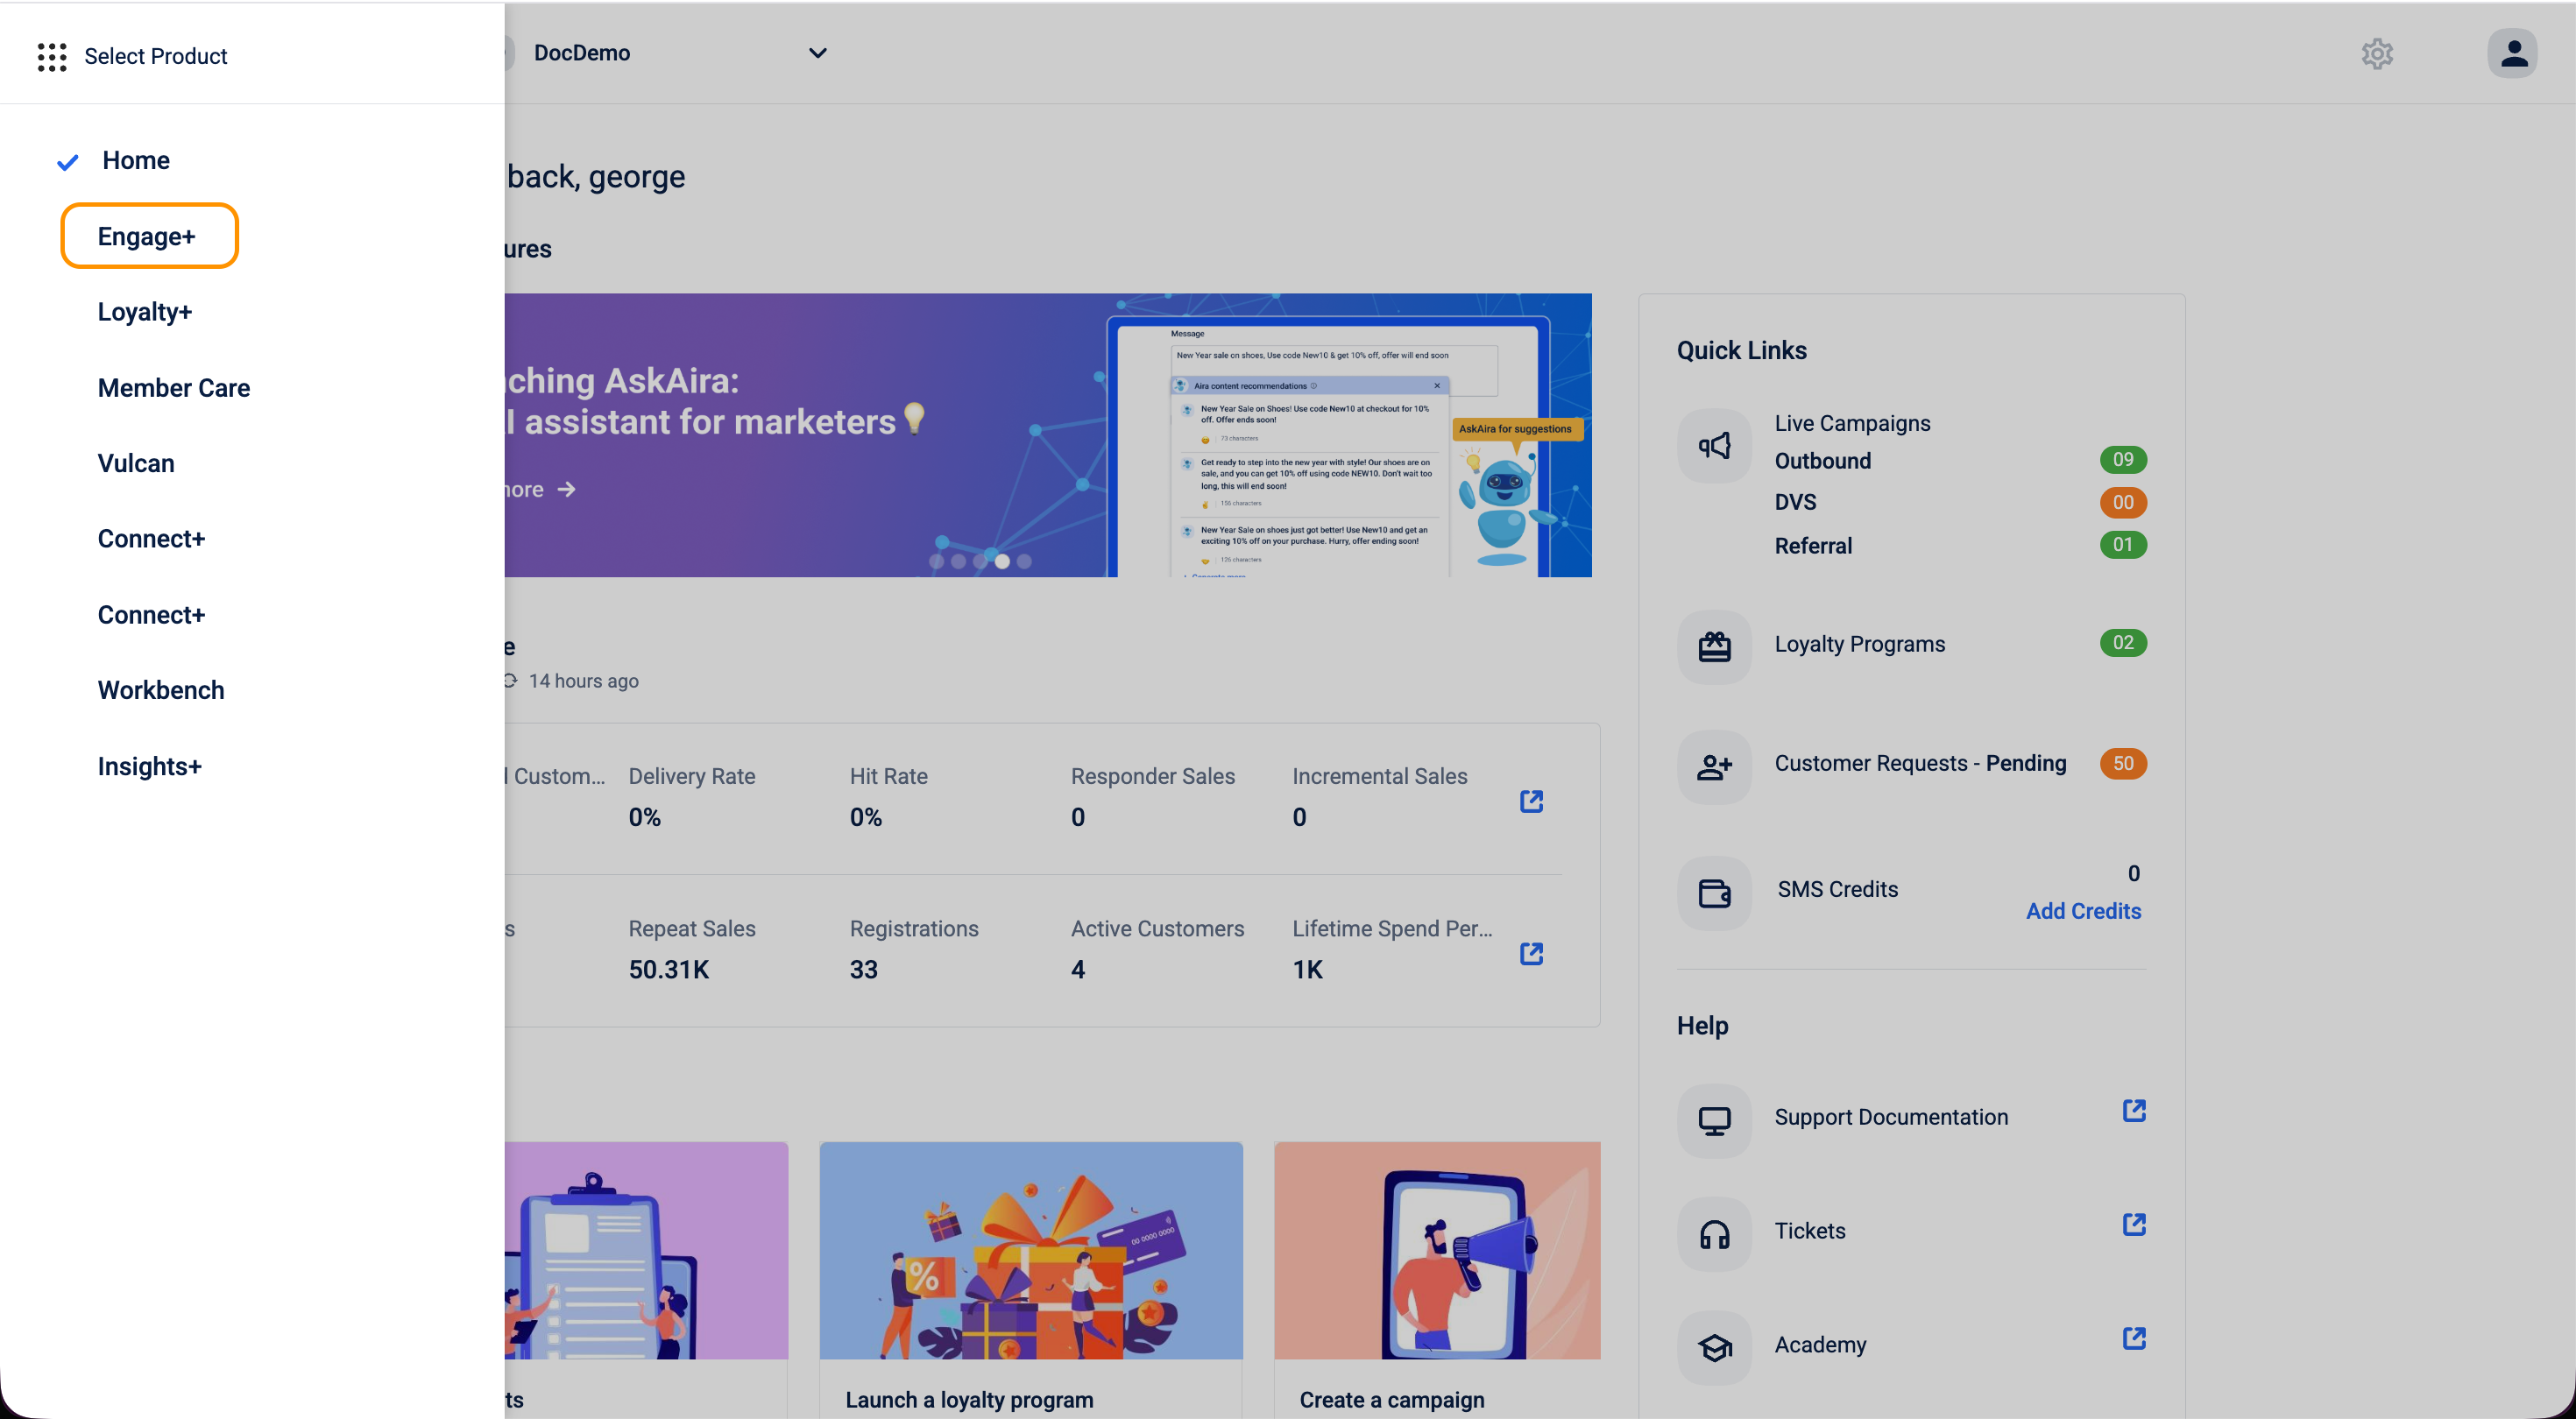The image size is (2576, 1419).
Task: Click the Live Campaigns megaphone icon
Action: tap(1713, 446)
